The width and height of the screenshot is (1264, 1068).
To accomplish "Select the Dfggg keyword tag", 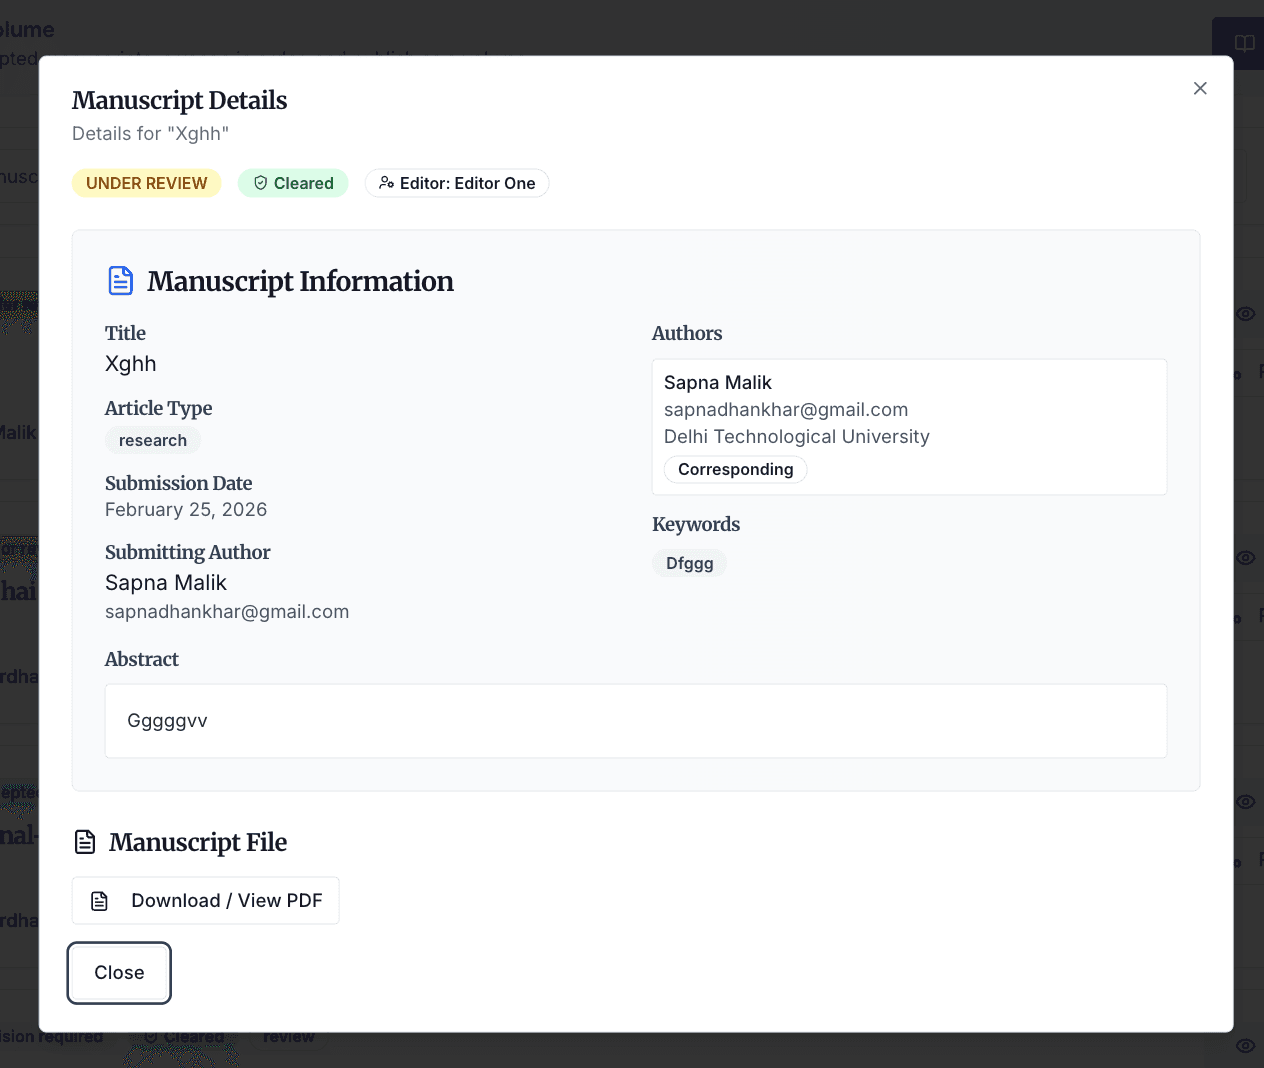I will click(689, 563).
